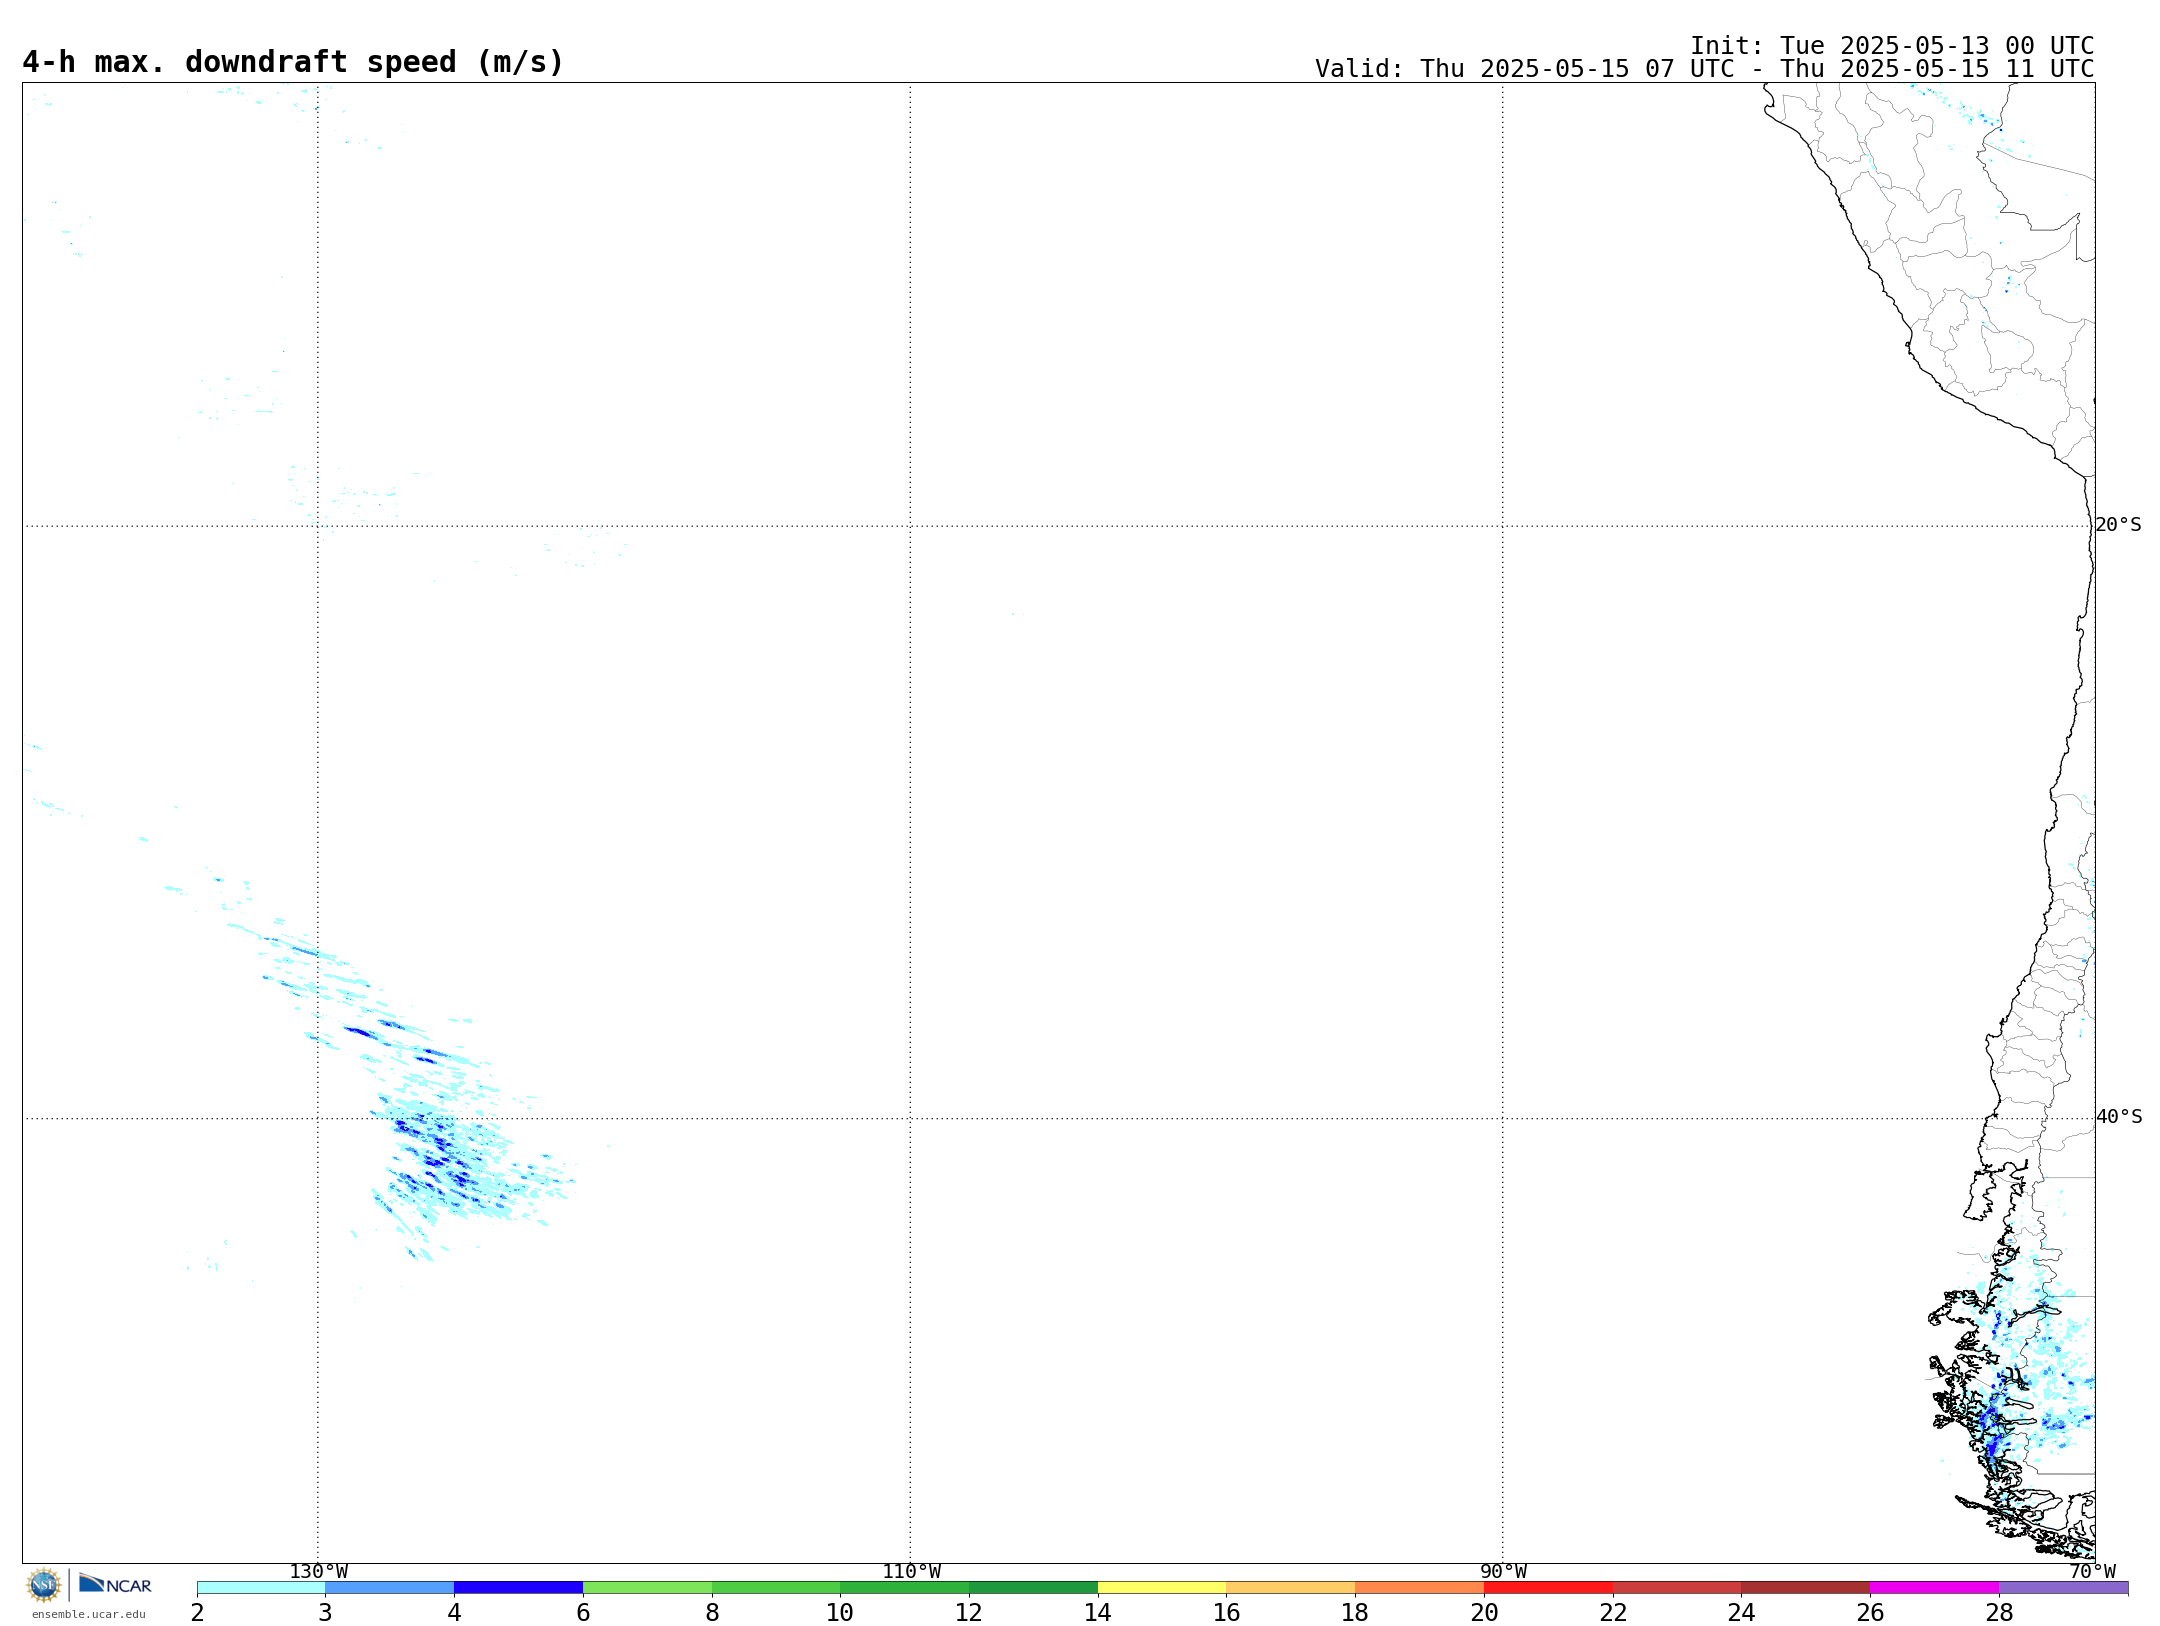Click the colorbar tick label 6

coord(583,1613)
